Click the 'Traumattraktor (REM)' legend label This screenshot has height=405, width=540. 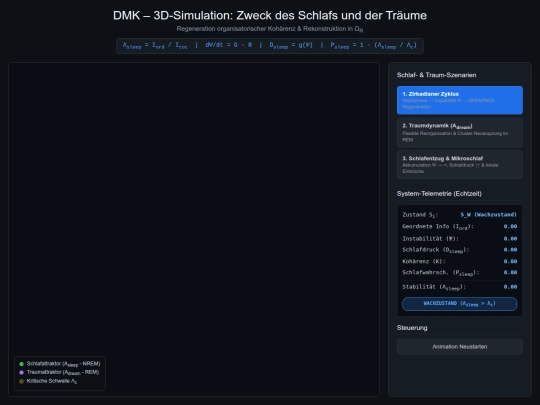(63, 372)
